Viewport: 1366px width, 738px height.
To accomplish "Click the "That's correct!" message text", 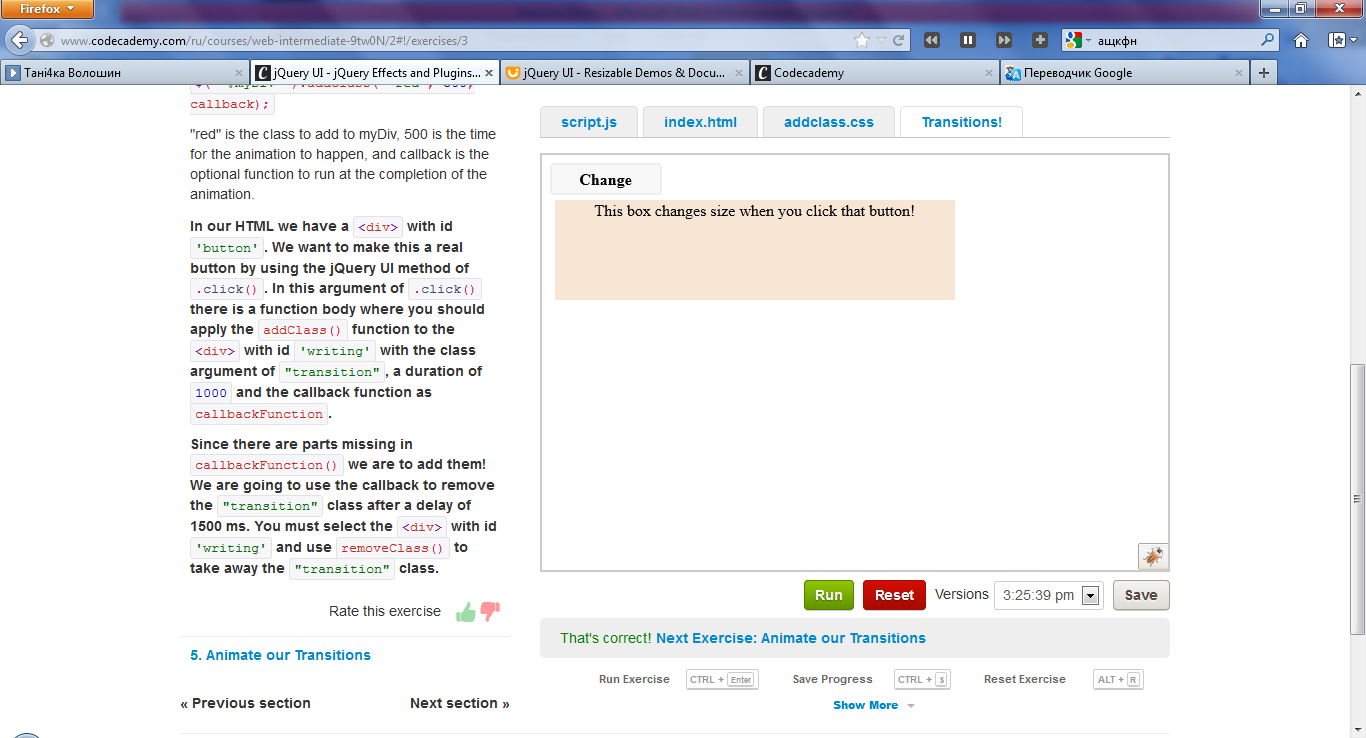I will pyautogui.click(x=606, y=638).
